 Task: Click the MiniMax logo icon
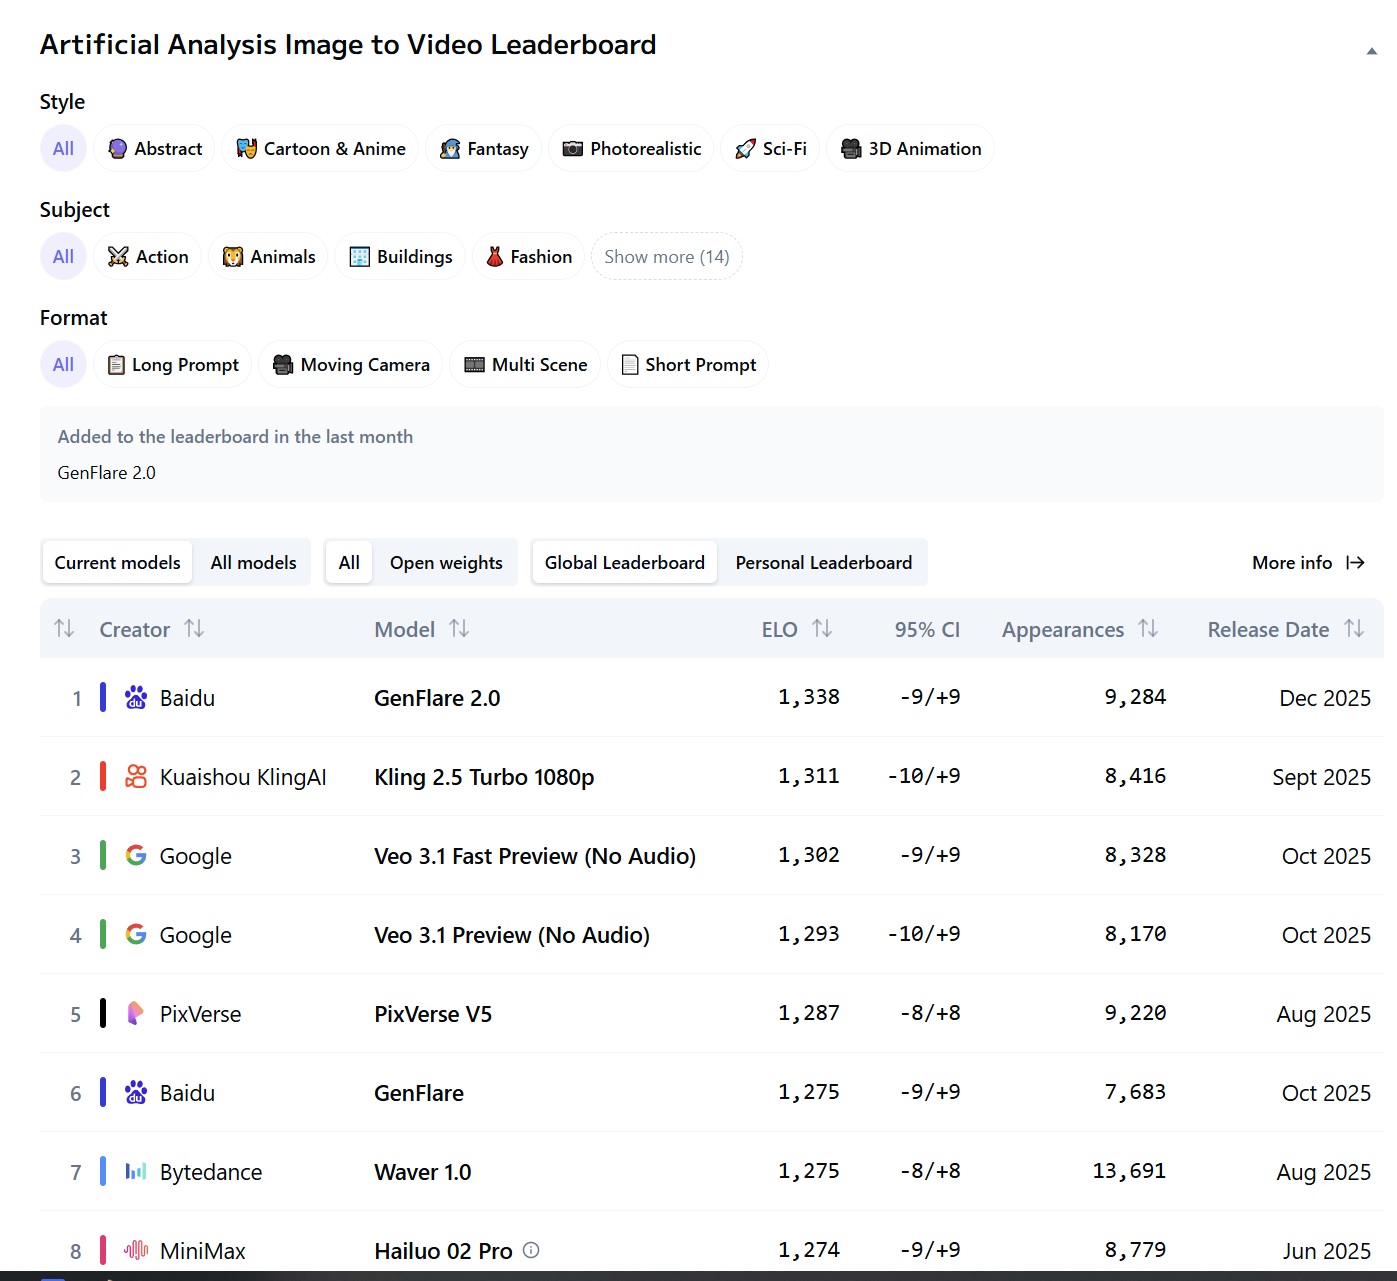pyautogui.click(x=136, y=1250)
